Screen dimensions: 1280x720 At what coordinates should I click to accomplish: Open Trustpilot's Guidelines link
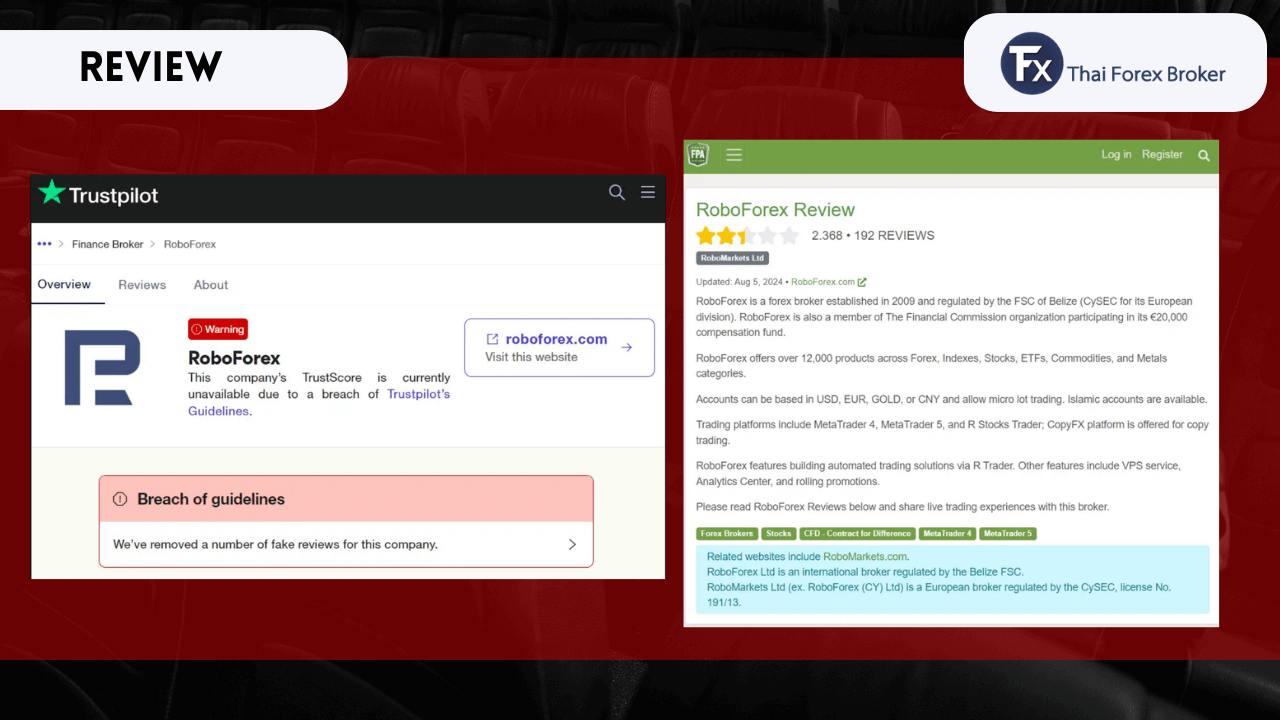point(319,402)
